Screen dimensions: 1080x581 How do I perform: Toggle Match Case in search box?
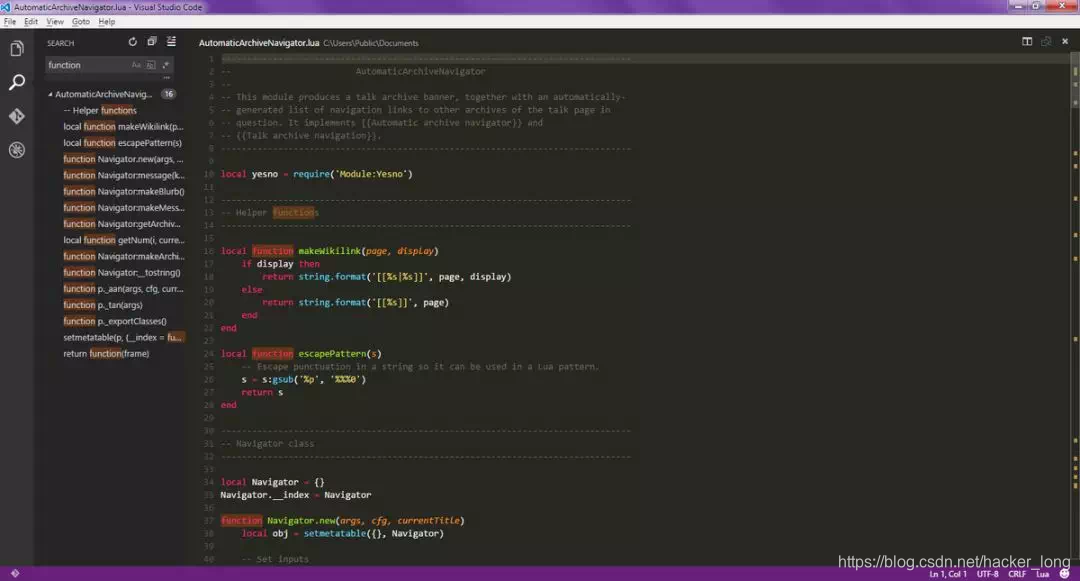click(136, 65)
